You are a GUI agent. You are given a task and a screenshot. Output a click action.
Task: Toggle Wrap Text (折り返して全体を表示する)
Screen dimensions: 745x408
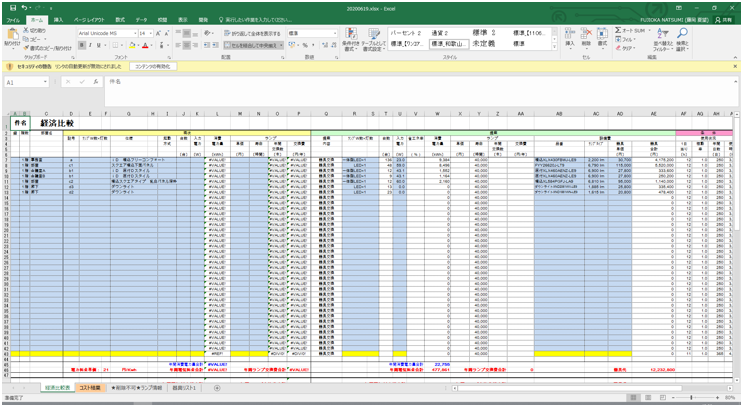[250, 32]
